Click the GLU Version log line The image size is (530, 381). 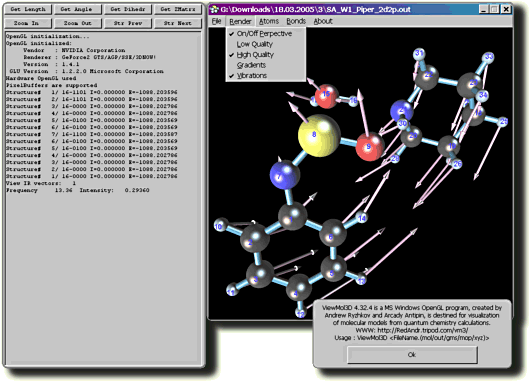(x=87, y=71)
